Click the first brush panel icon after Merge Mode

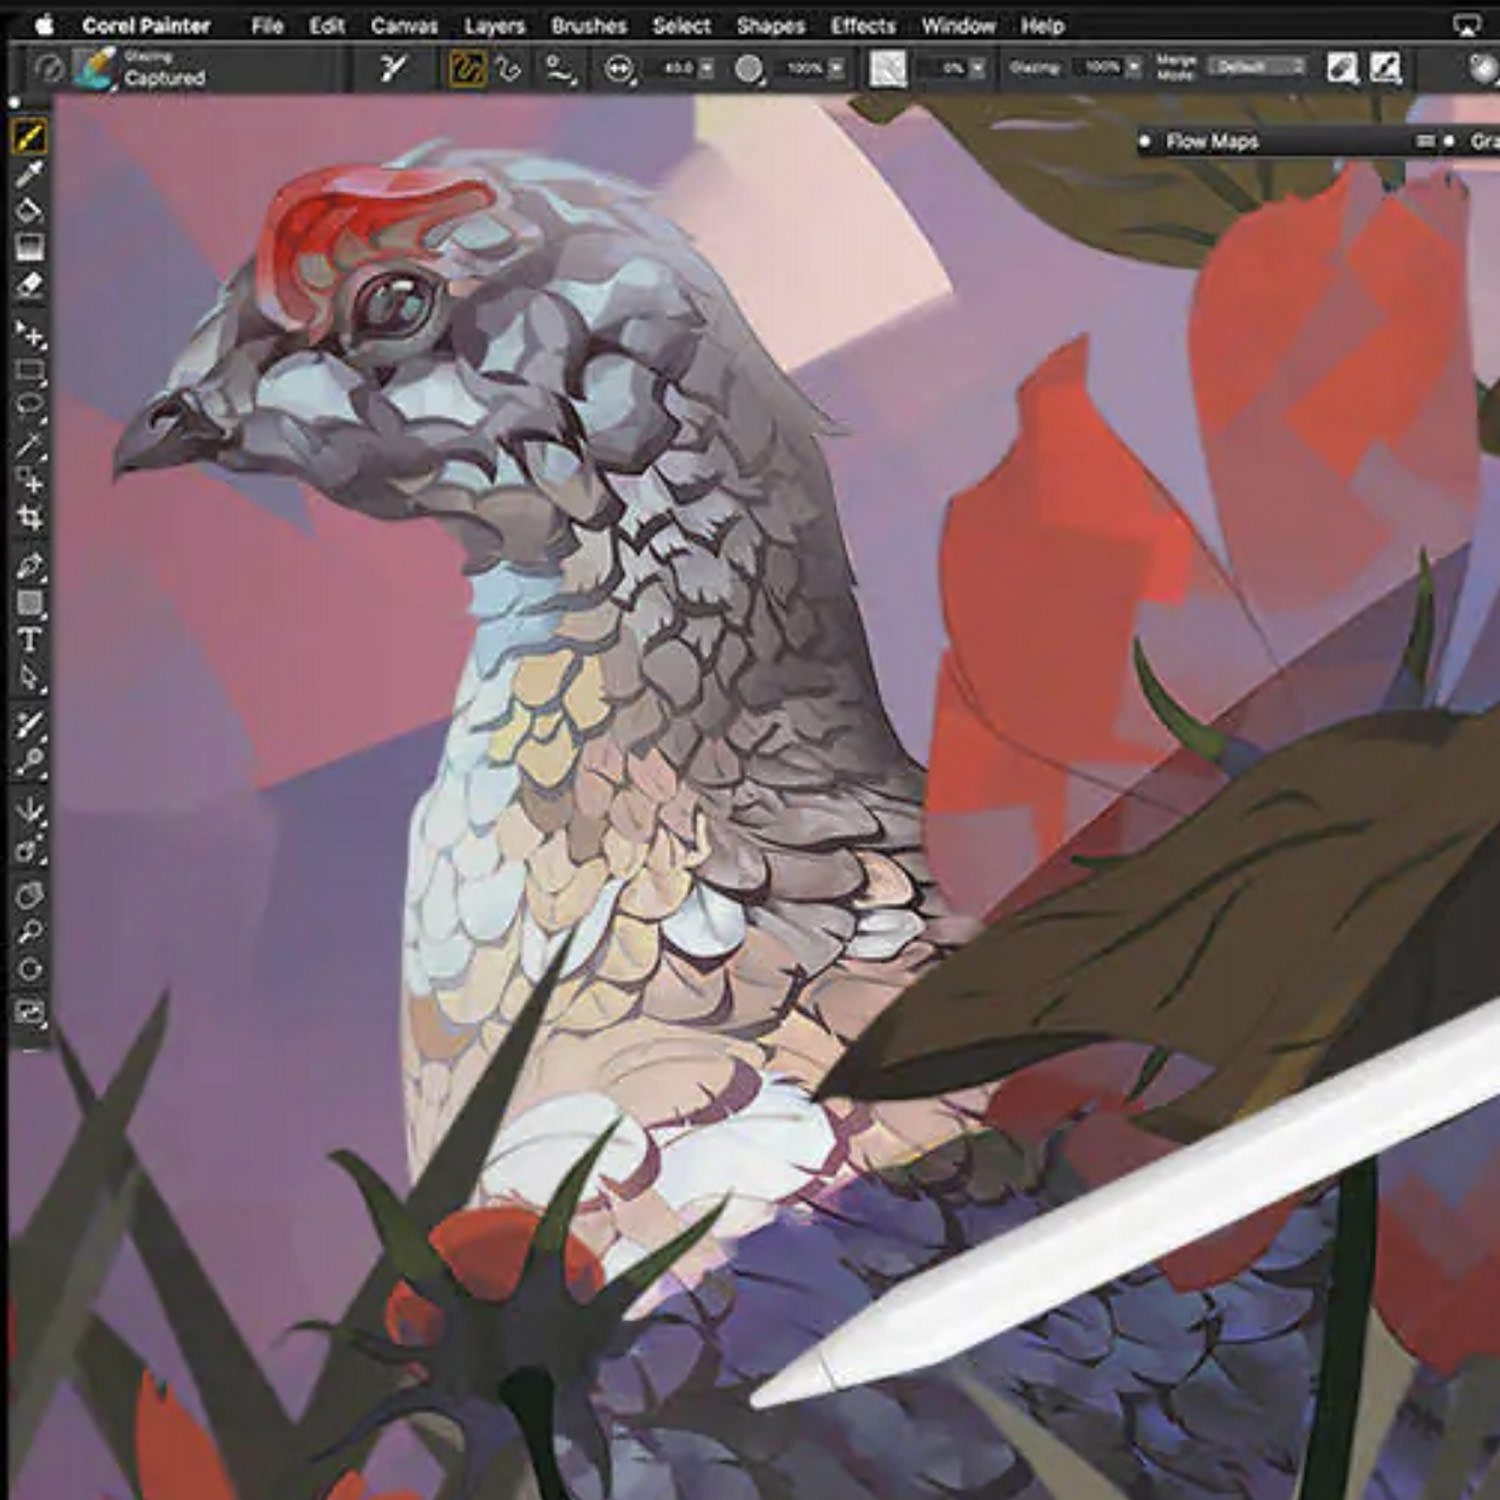(1342, 68)
